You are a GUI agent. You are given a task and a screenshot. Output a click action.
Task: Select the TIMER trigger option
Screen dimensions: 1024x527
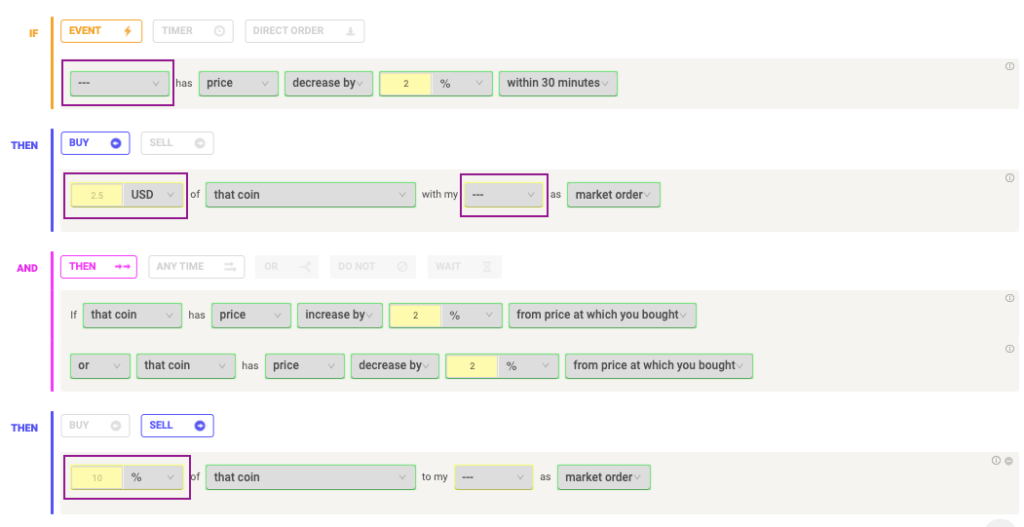click(193, 31)
